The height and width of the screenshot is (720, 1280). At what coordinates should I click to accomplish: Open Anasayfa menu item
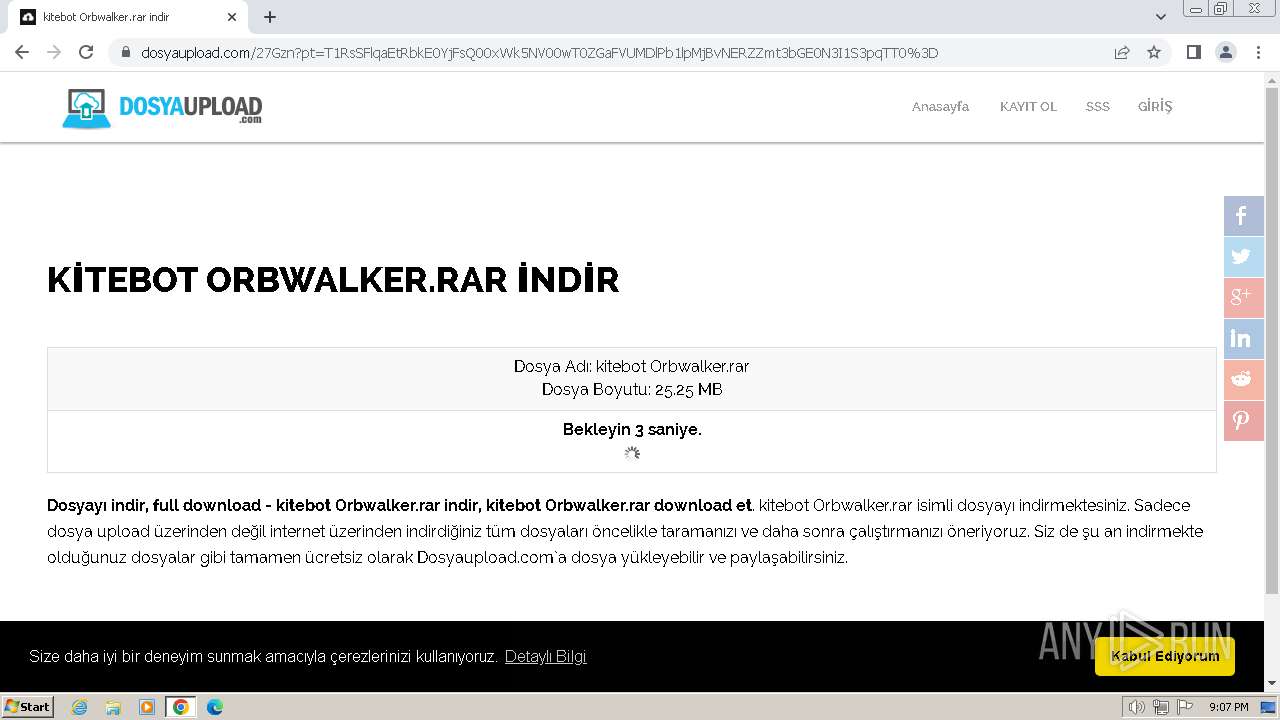(940, 106)
